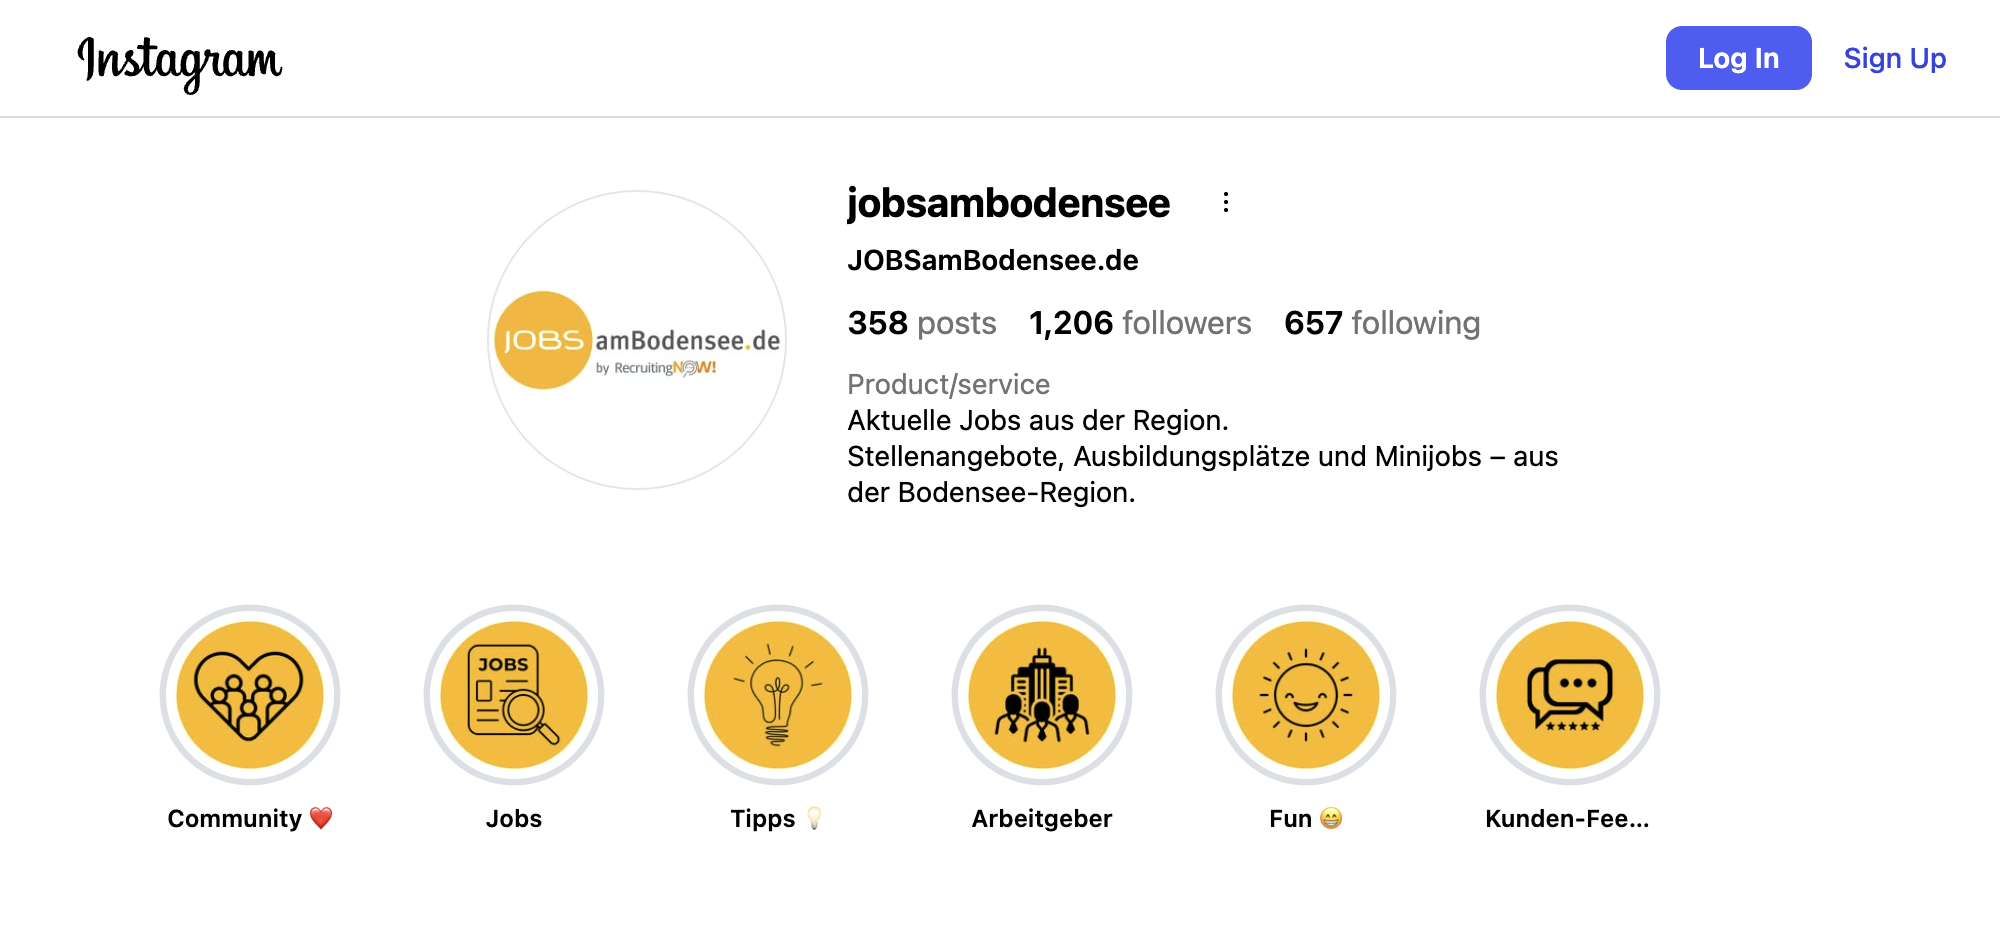Click the jobsambodensee username heading
Image resolution: width=2000 pixels, height=950 pixels.
pos(1008,203)
